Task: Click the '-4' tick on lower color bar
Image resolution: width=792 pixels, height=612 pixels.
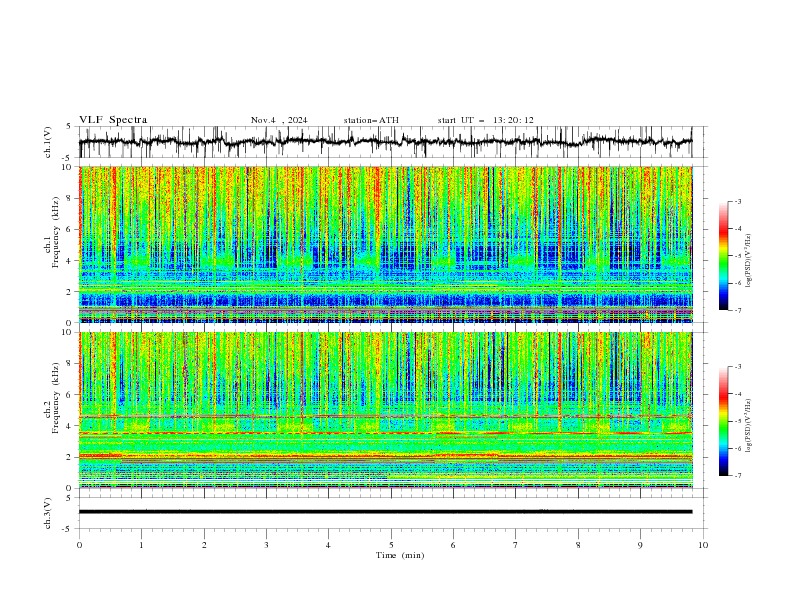Action: coord(737,394)
